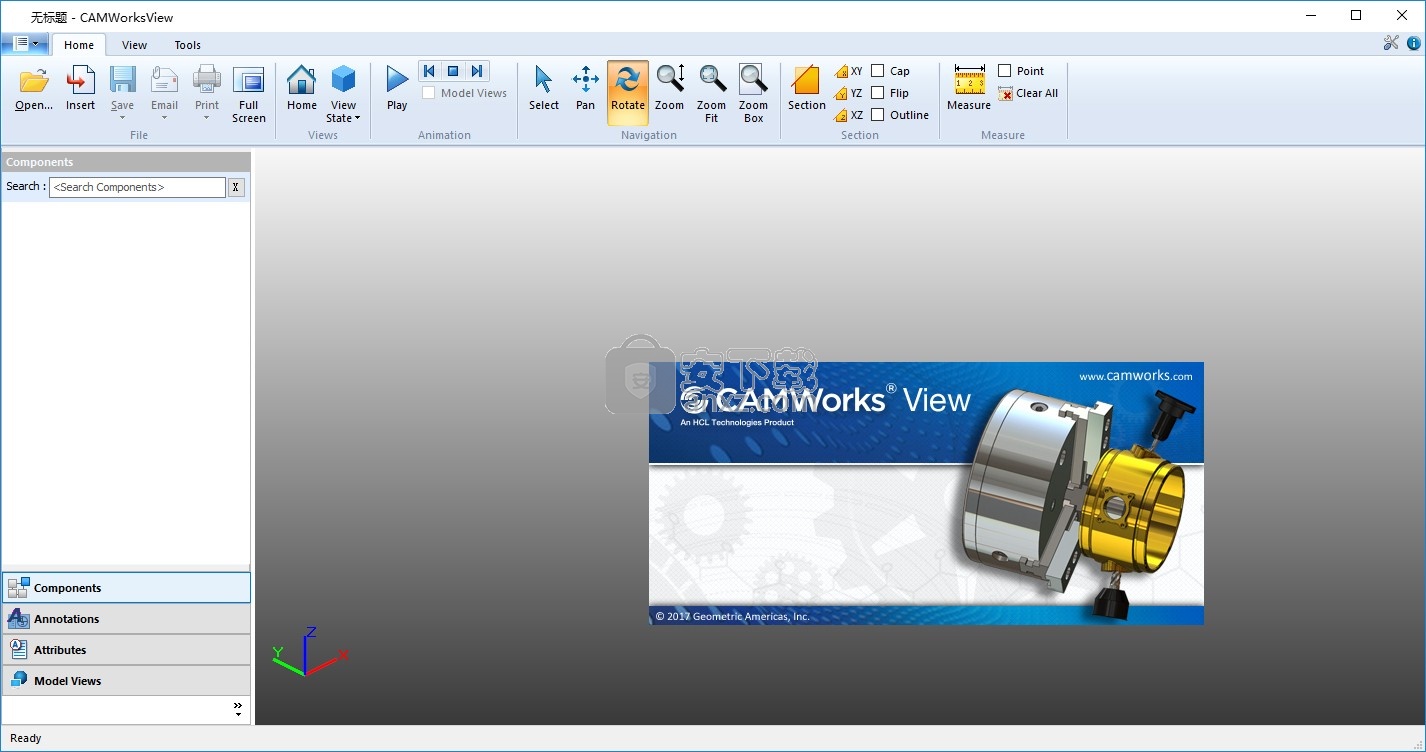This screenshot has width=1426, height=752.
Task: Click the Save disk icon
Action: click(122, 81)
